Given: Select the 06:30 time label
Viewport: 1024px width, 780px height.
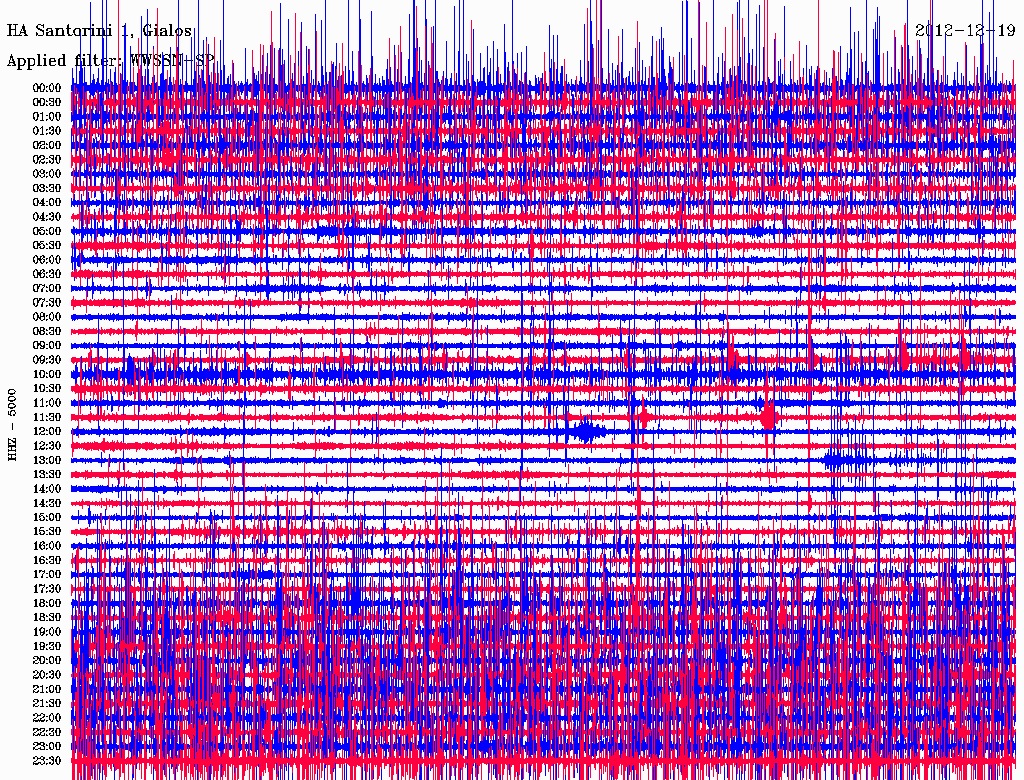Looking at the screenshot, I should coord(47,274).
